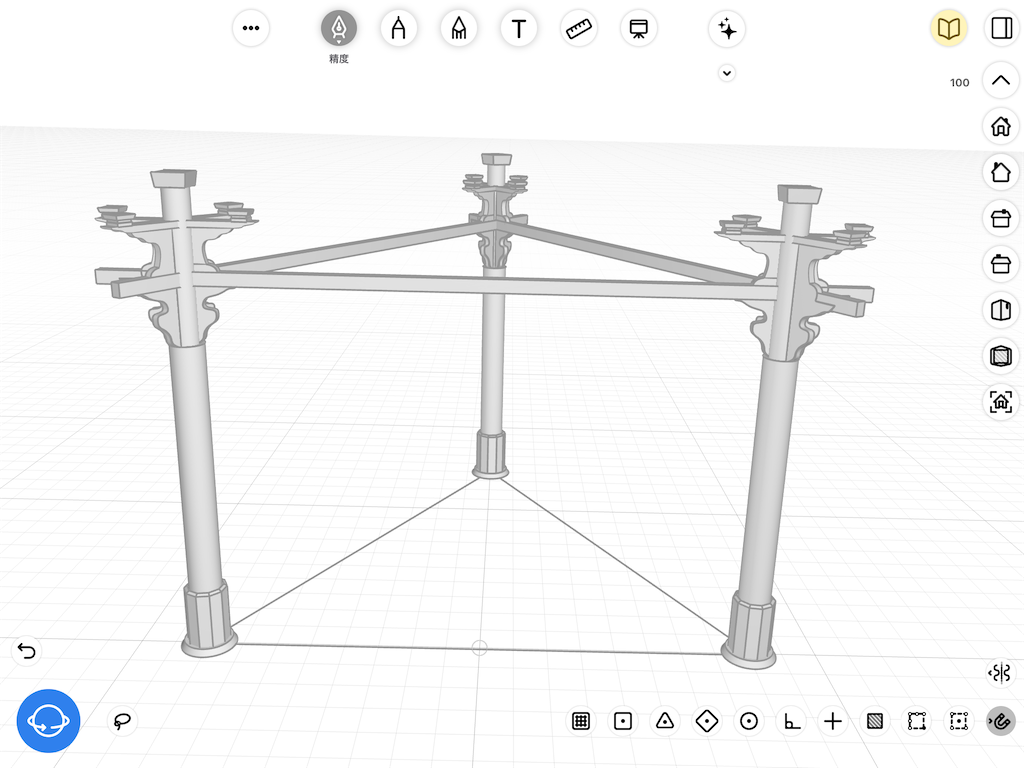Tap the blue orbit navigation button

[48, 721]
